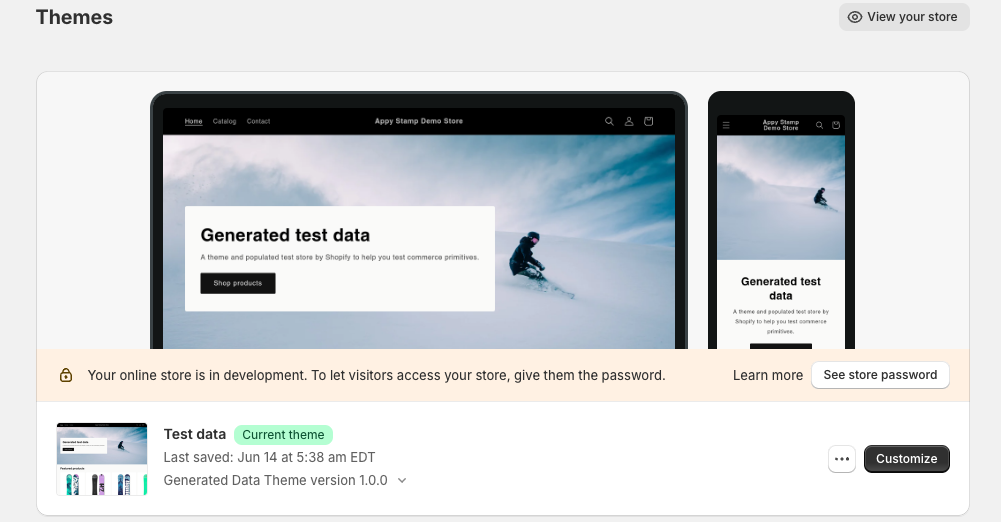1001x522 pixels.
Task: Click the development banner message text
Action: [376, 375]
